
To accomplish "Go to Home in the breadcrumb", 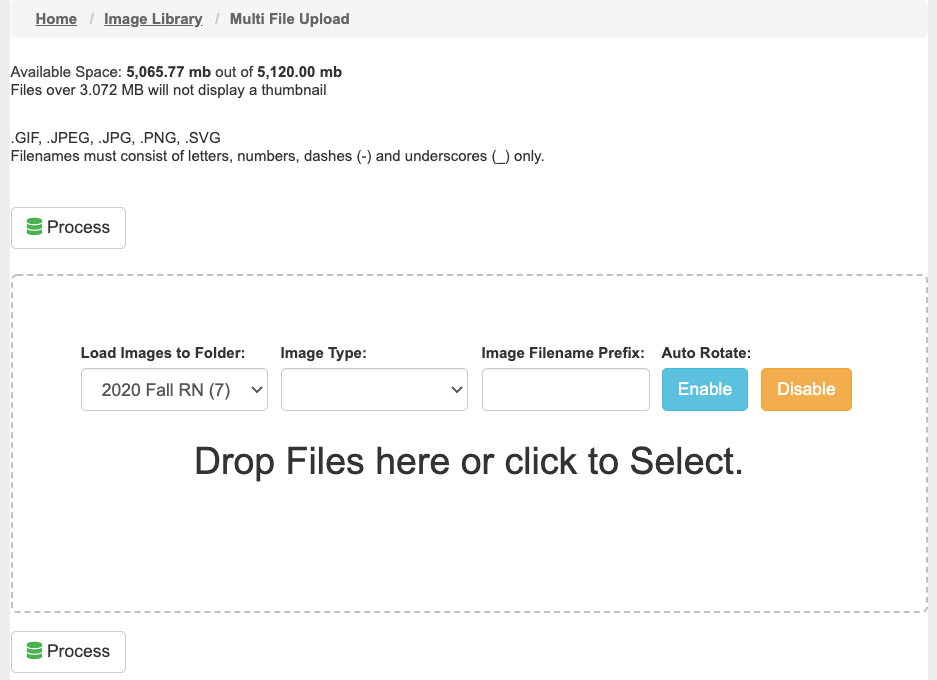I will coord(56,19).
